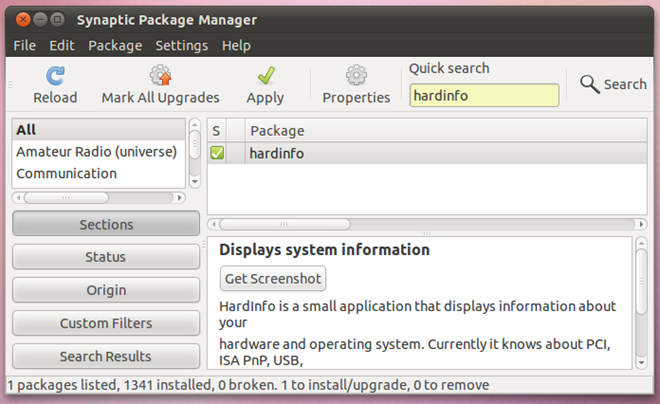
Task: Select the Amateur Radio (universe) section
Action: pyautogui.click(x=96, y=151)
